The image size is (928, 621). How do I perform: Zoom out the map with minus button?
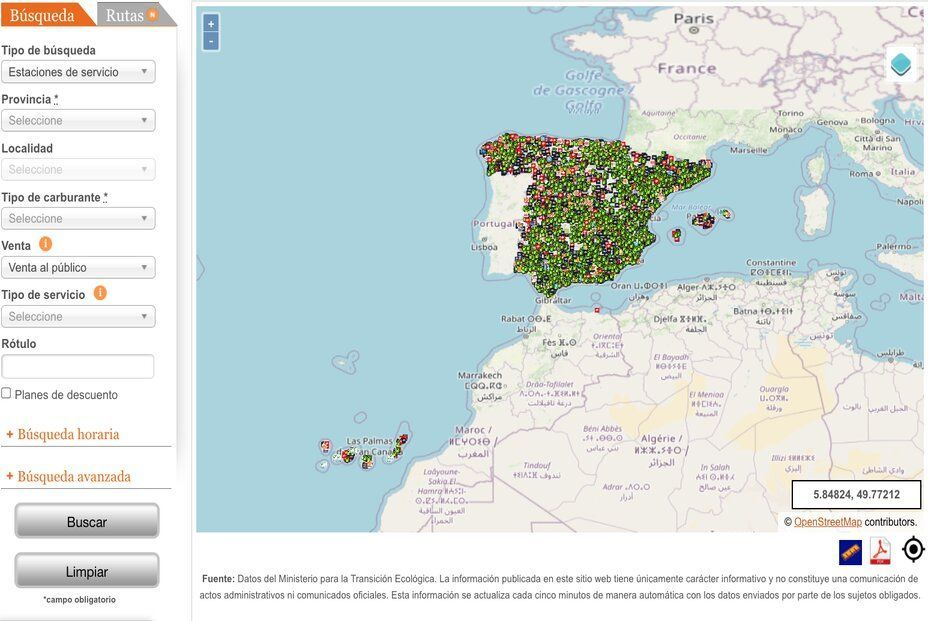(x=210, y=41)
